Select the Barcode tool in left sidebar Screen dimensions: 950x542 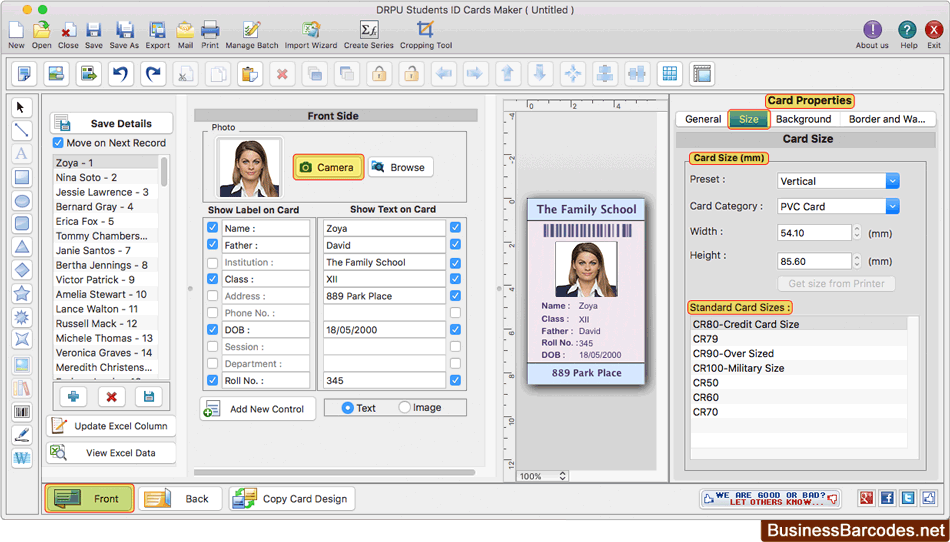click(x=22, y=412)
